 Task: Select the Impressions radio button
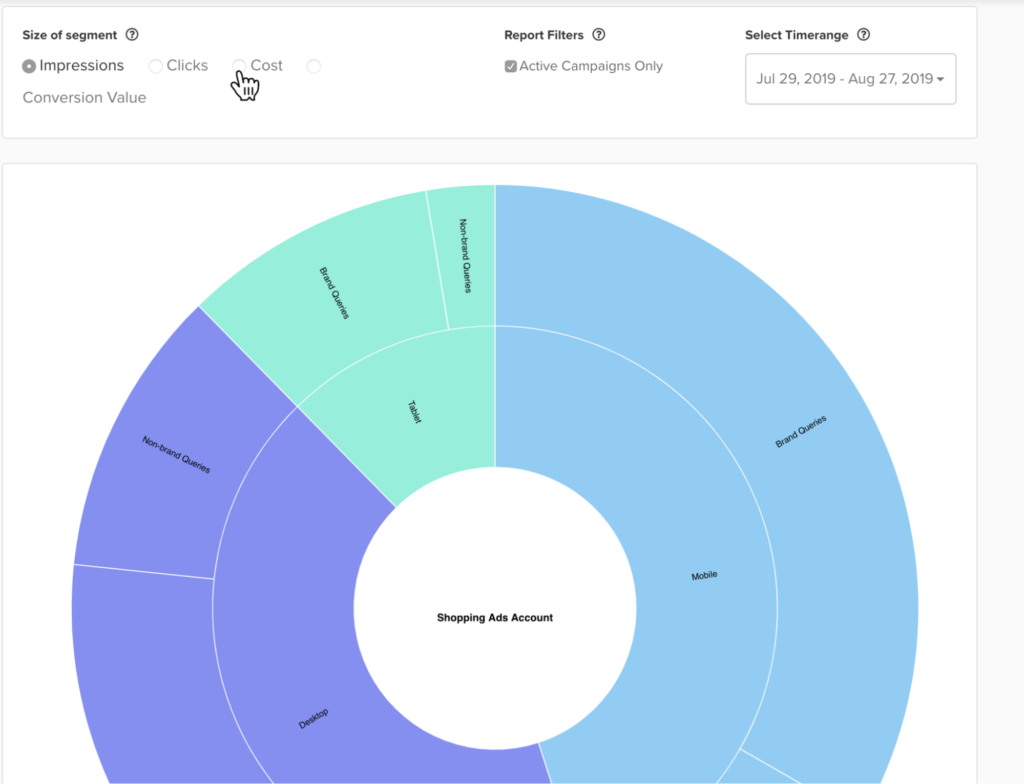tap(29, 66)
